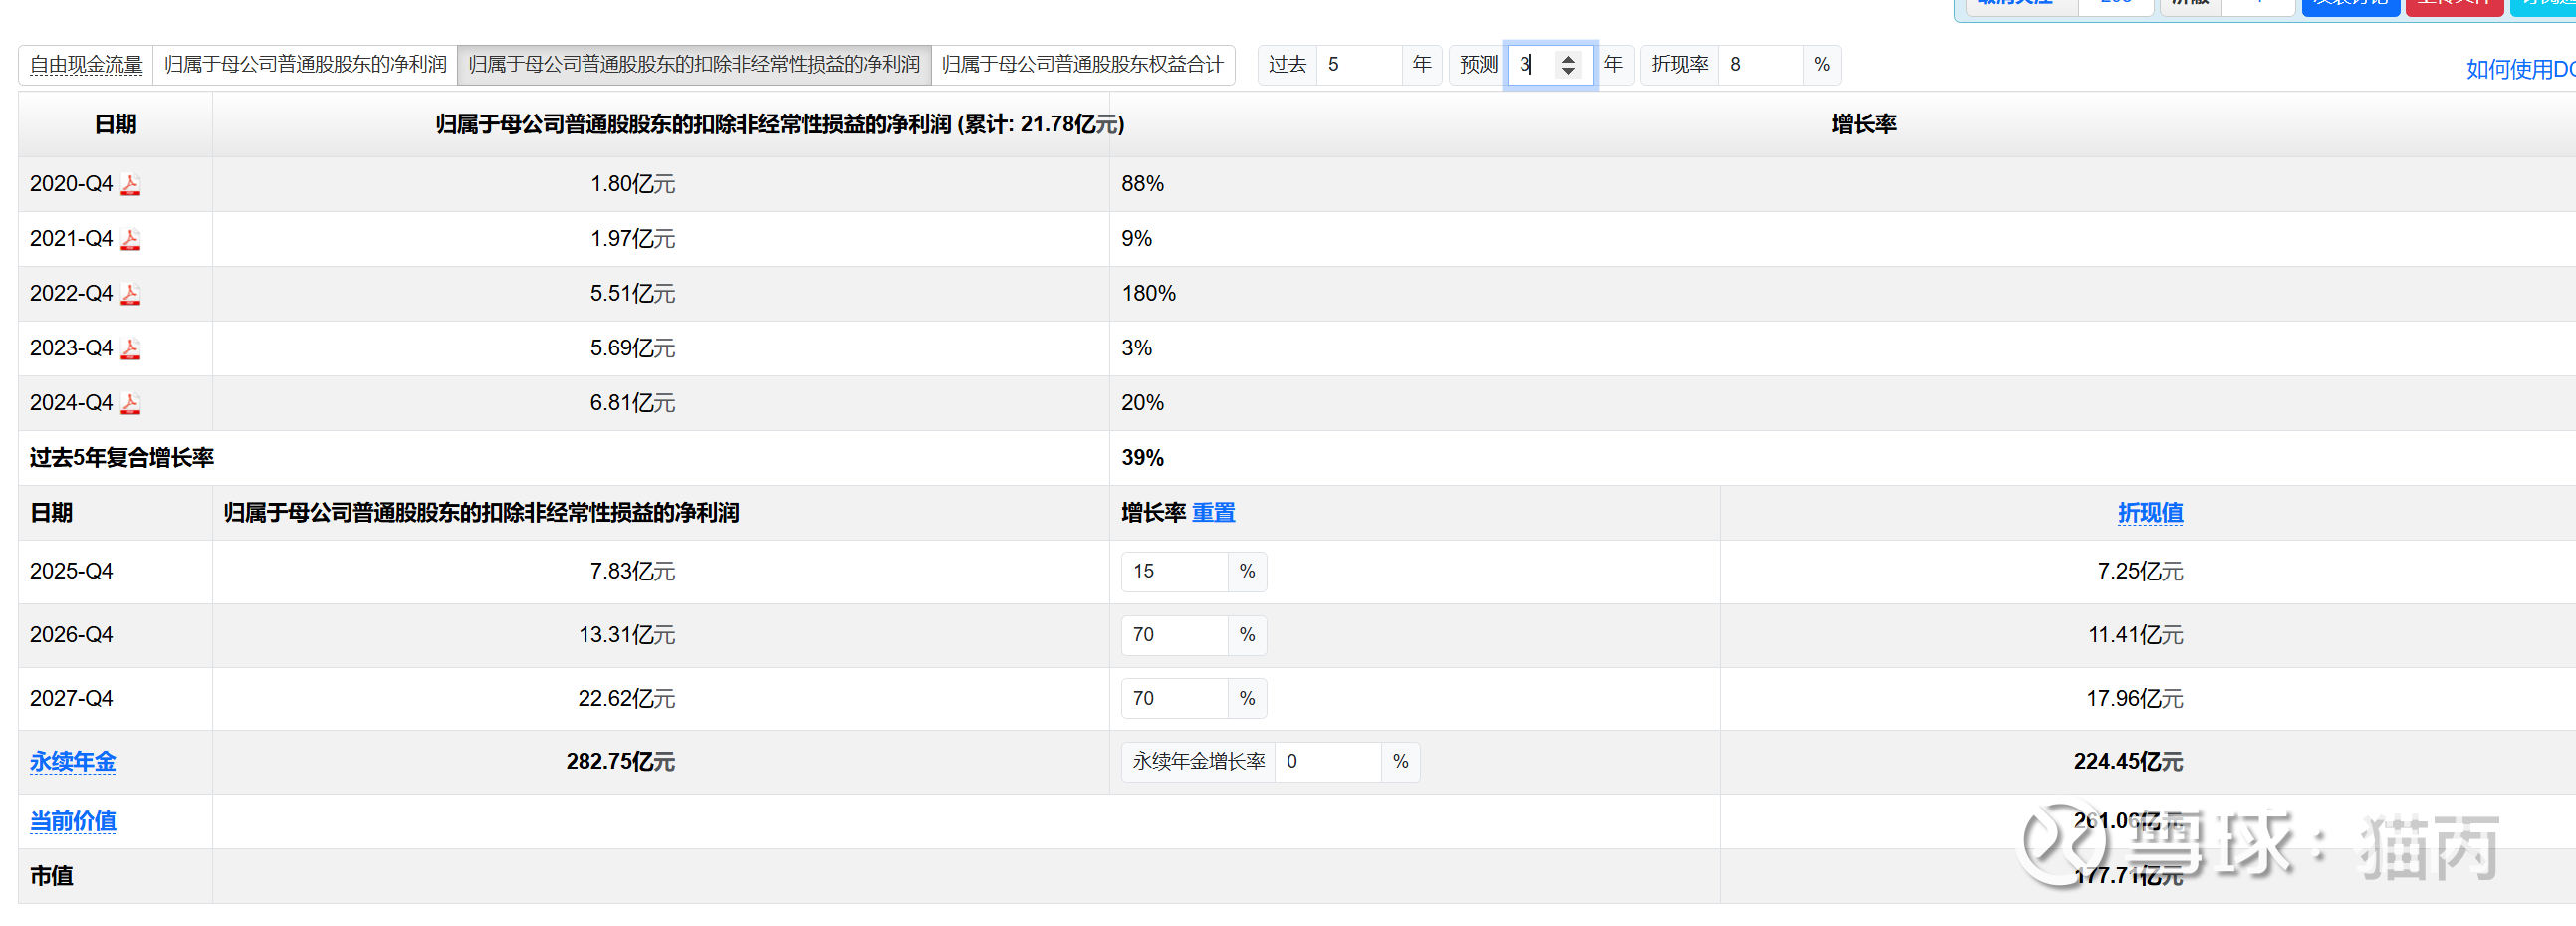Viewport: 2576px width, 926px height.
Task: Switch to the 自由现金流量 tab
Action: (x=86, y=65)
